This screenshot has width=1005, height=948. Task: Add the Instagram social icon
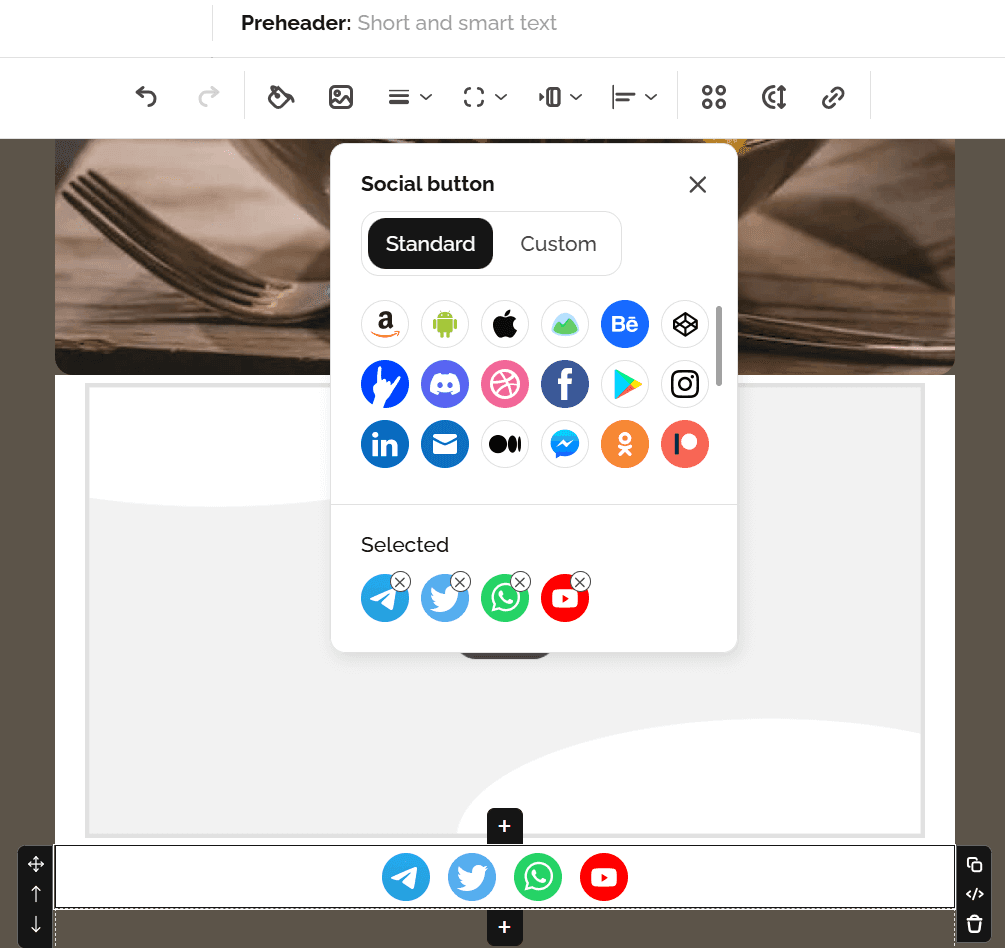coord(685,384)
